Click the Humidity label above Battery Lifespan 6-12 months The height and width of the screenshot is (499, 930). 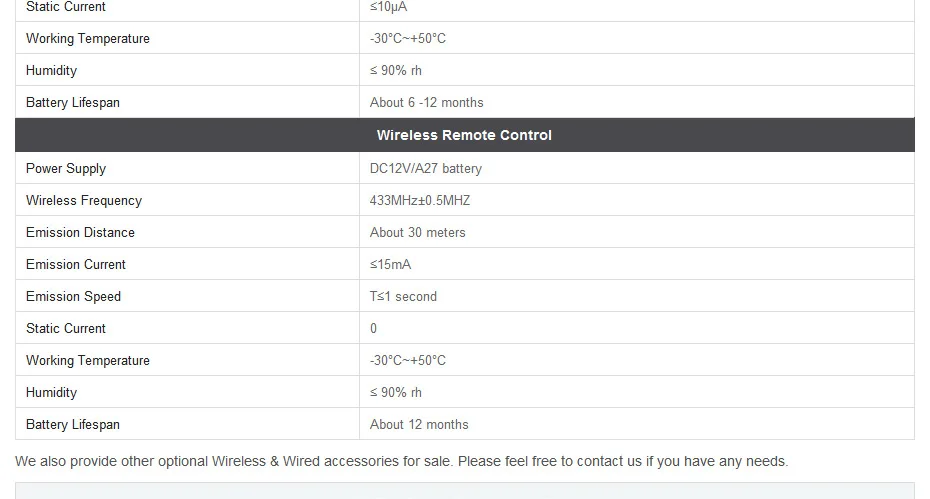tap(52, 71)
